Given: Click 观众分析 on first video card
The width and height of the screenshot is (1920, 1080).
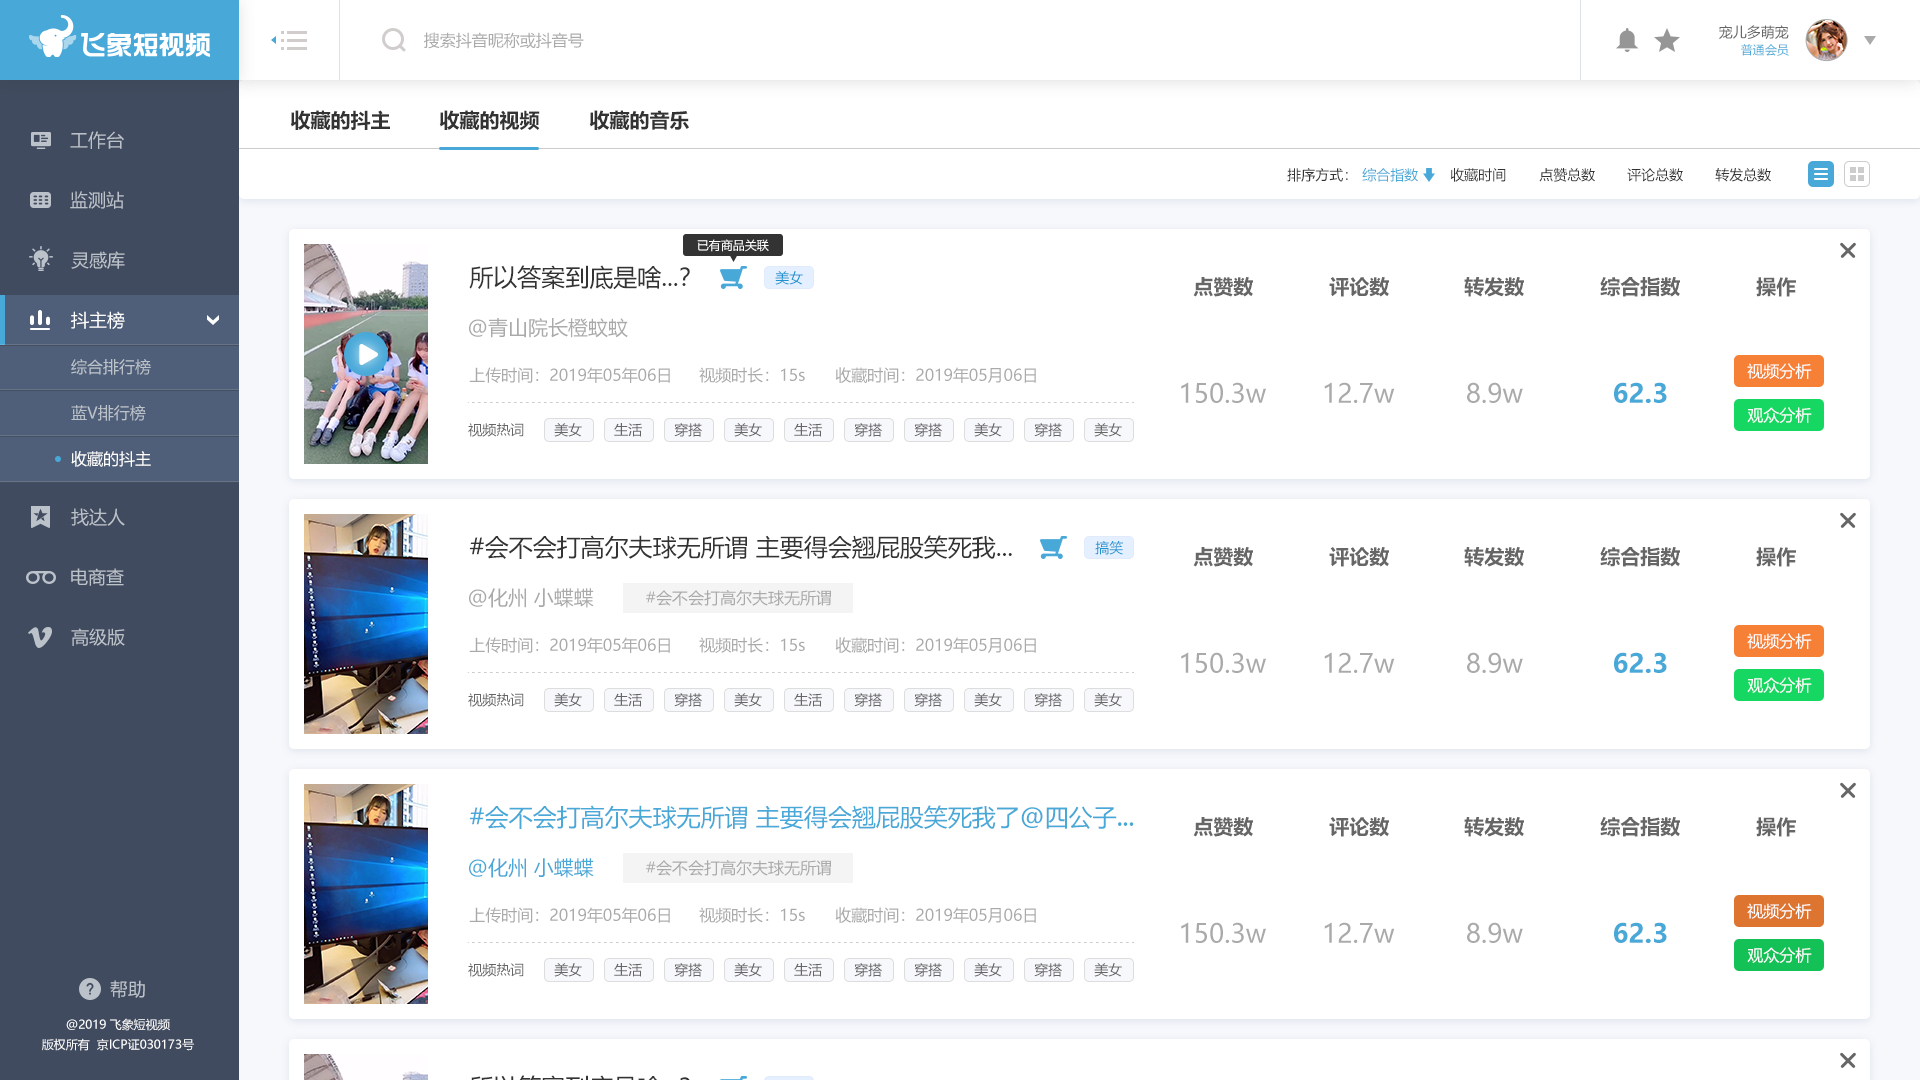Looking at the screenshot, I should [1779, 415].
